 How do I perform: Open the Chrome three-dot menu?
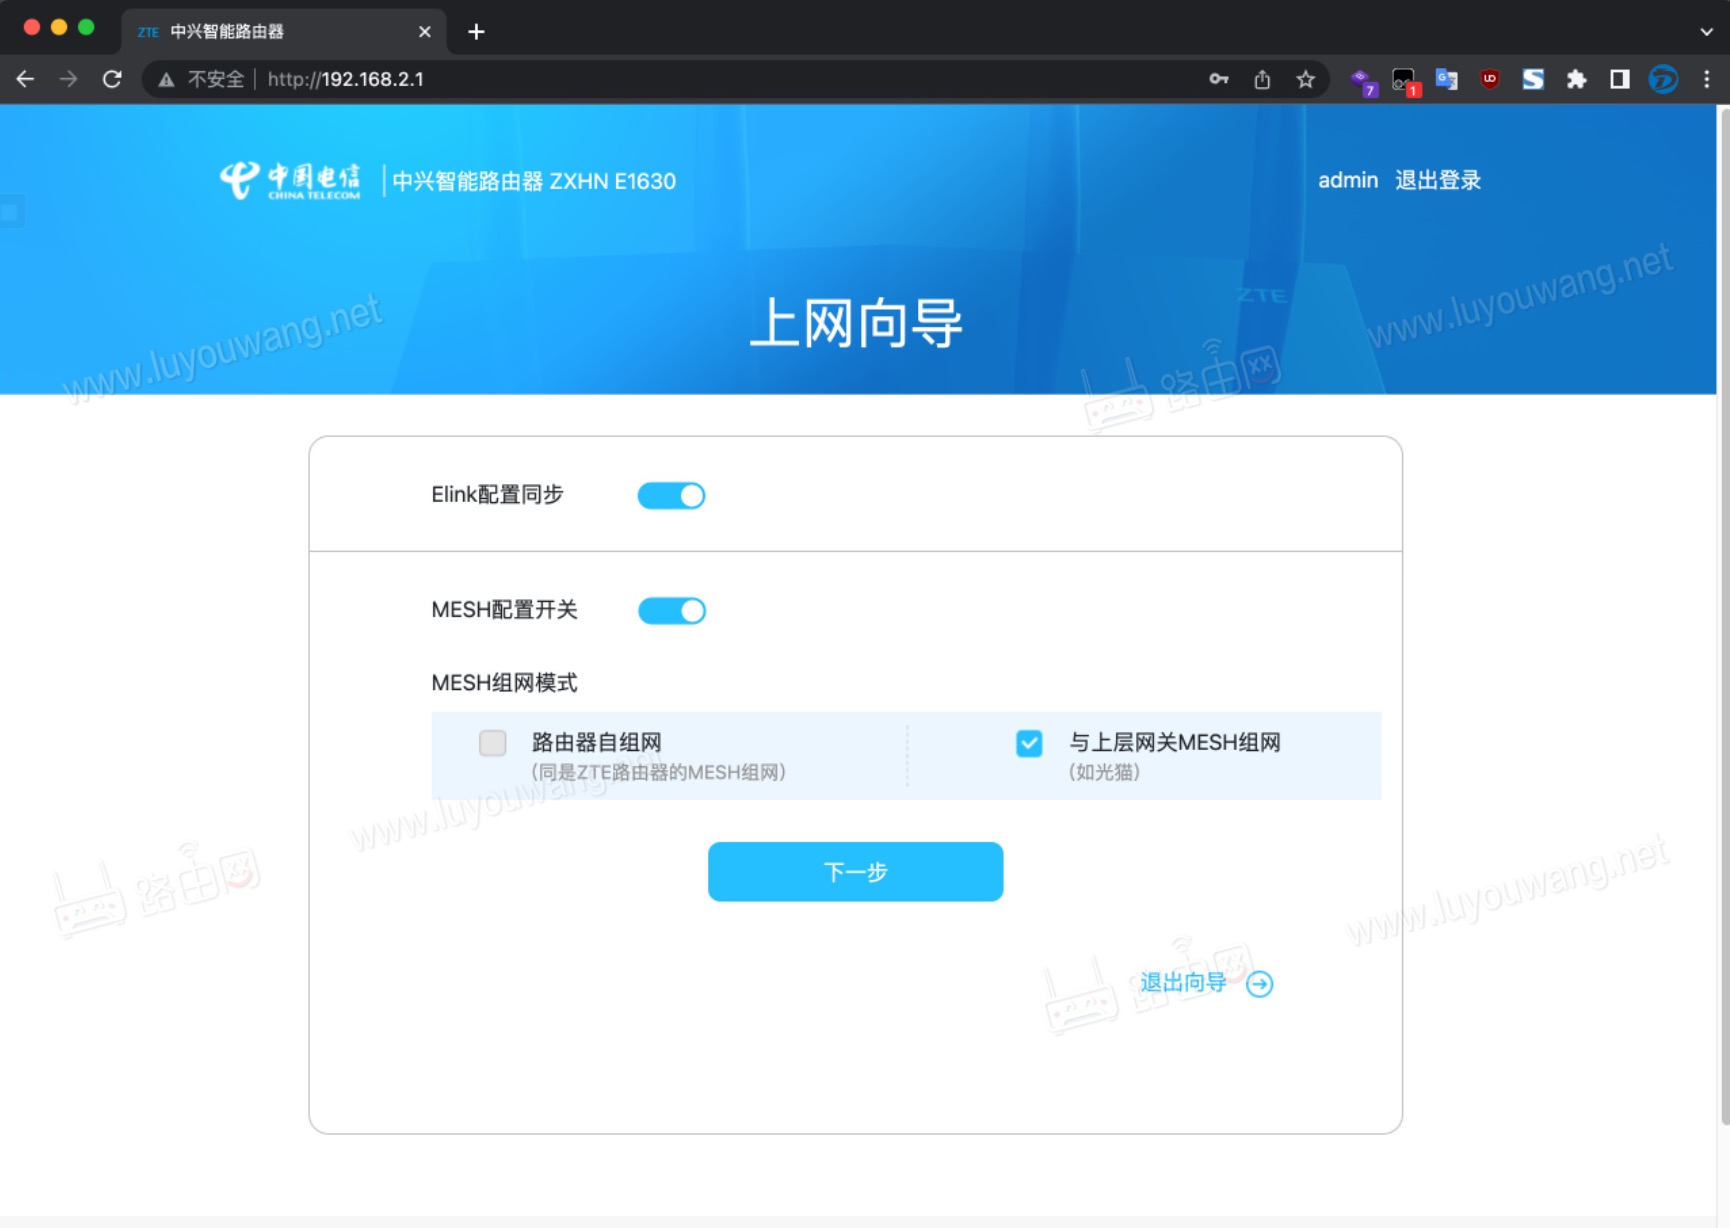pyautogui.click(x=1706, y=79)
